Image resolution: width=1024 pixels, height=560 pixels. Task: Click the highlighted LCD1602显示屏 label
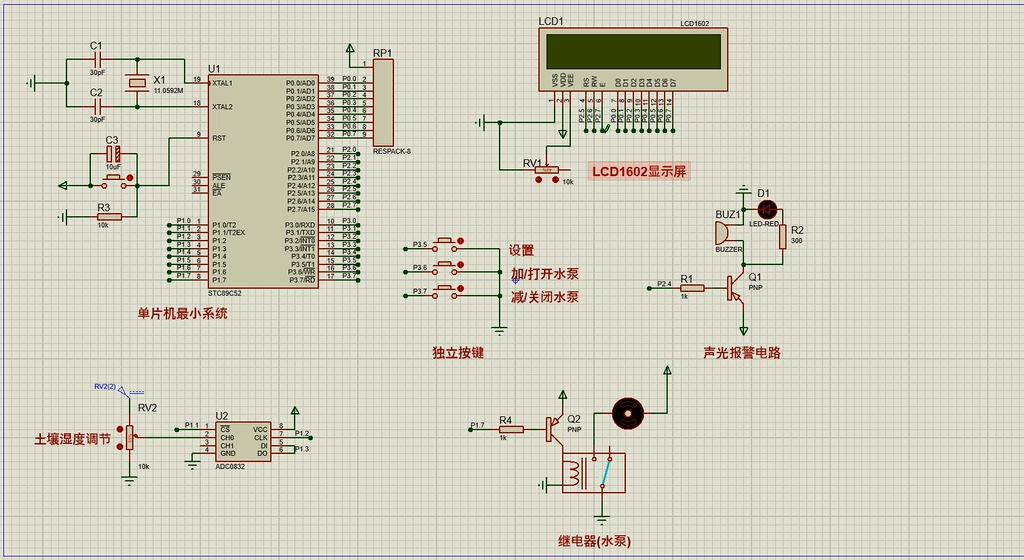pos(639,172)
